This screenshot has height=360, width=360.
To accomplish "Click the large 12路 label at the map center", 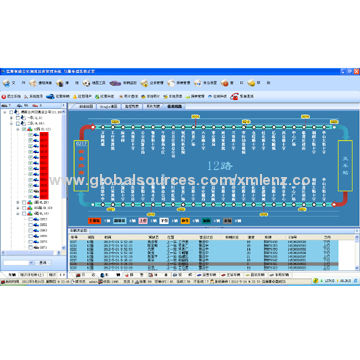I will tap(219, 165).
